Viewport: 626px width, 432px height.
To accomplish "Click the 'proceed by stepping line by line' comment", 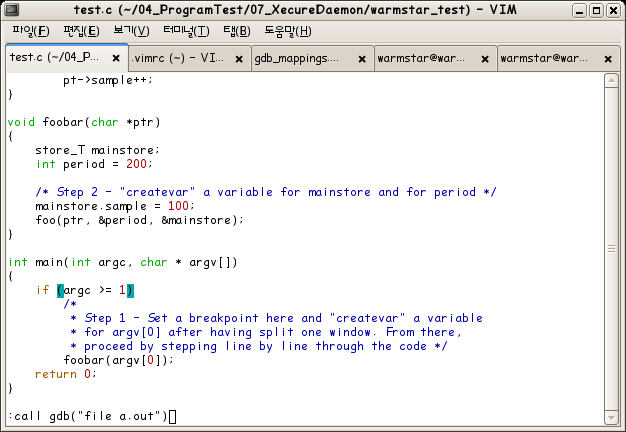I will tap(259, 346).
